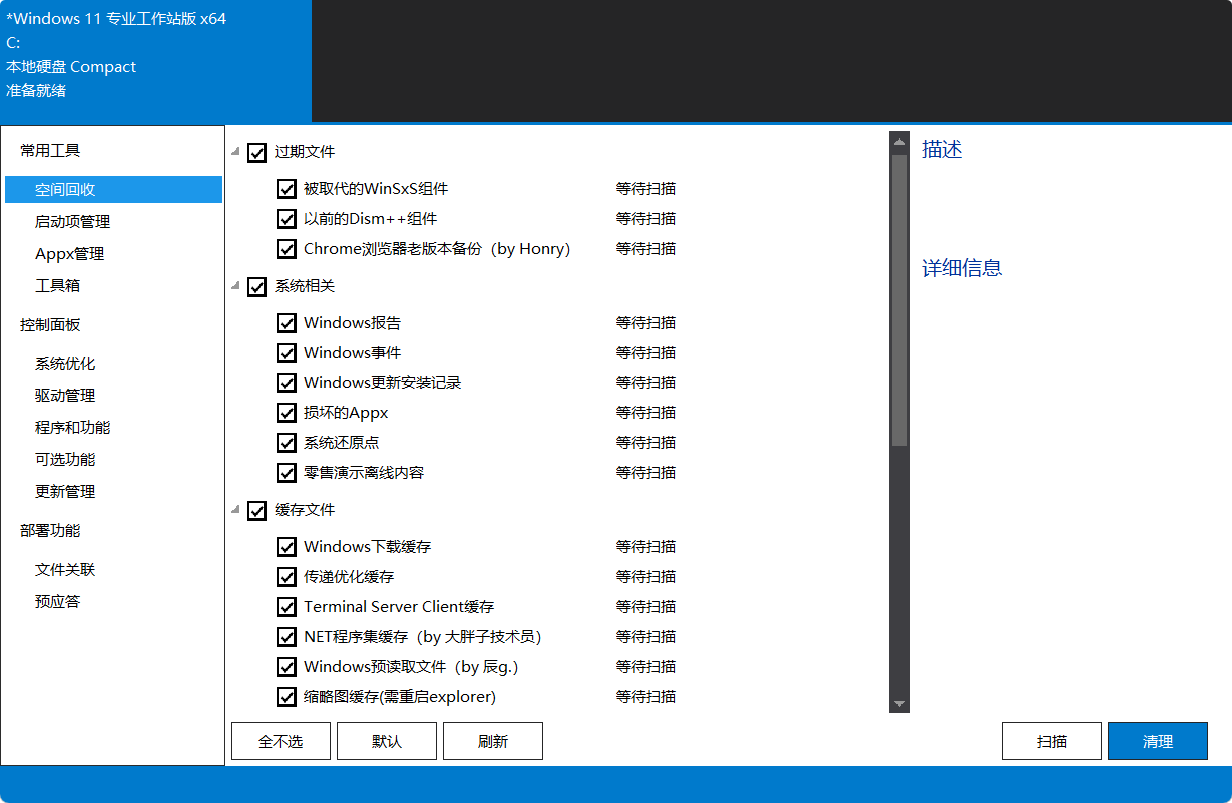The height and width of the screenshot is (803, 1232).
Task: Click the 全不选 button
Action: coord(280,741)
